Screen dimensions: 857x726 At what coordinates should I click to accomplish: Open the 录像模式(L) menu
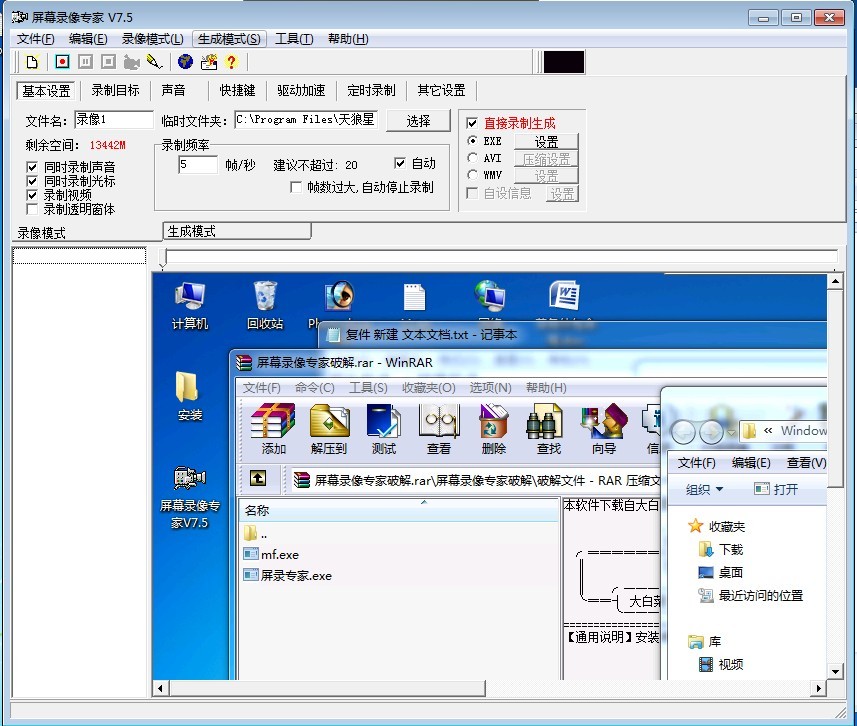(x=152, y=39)
